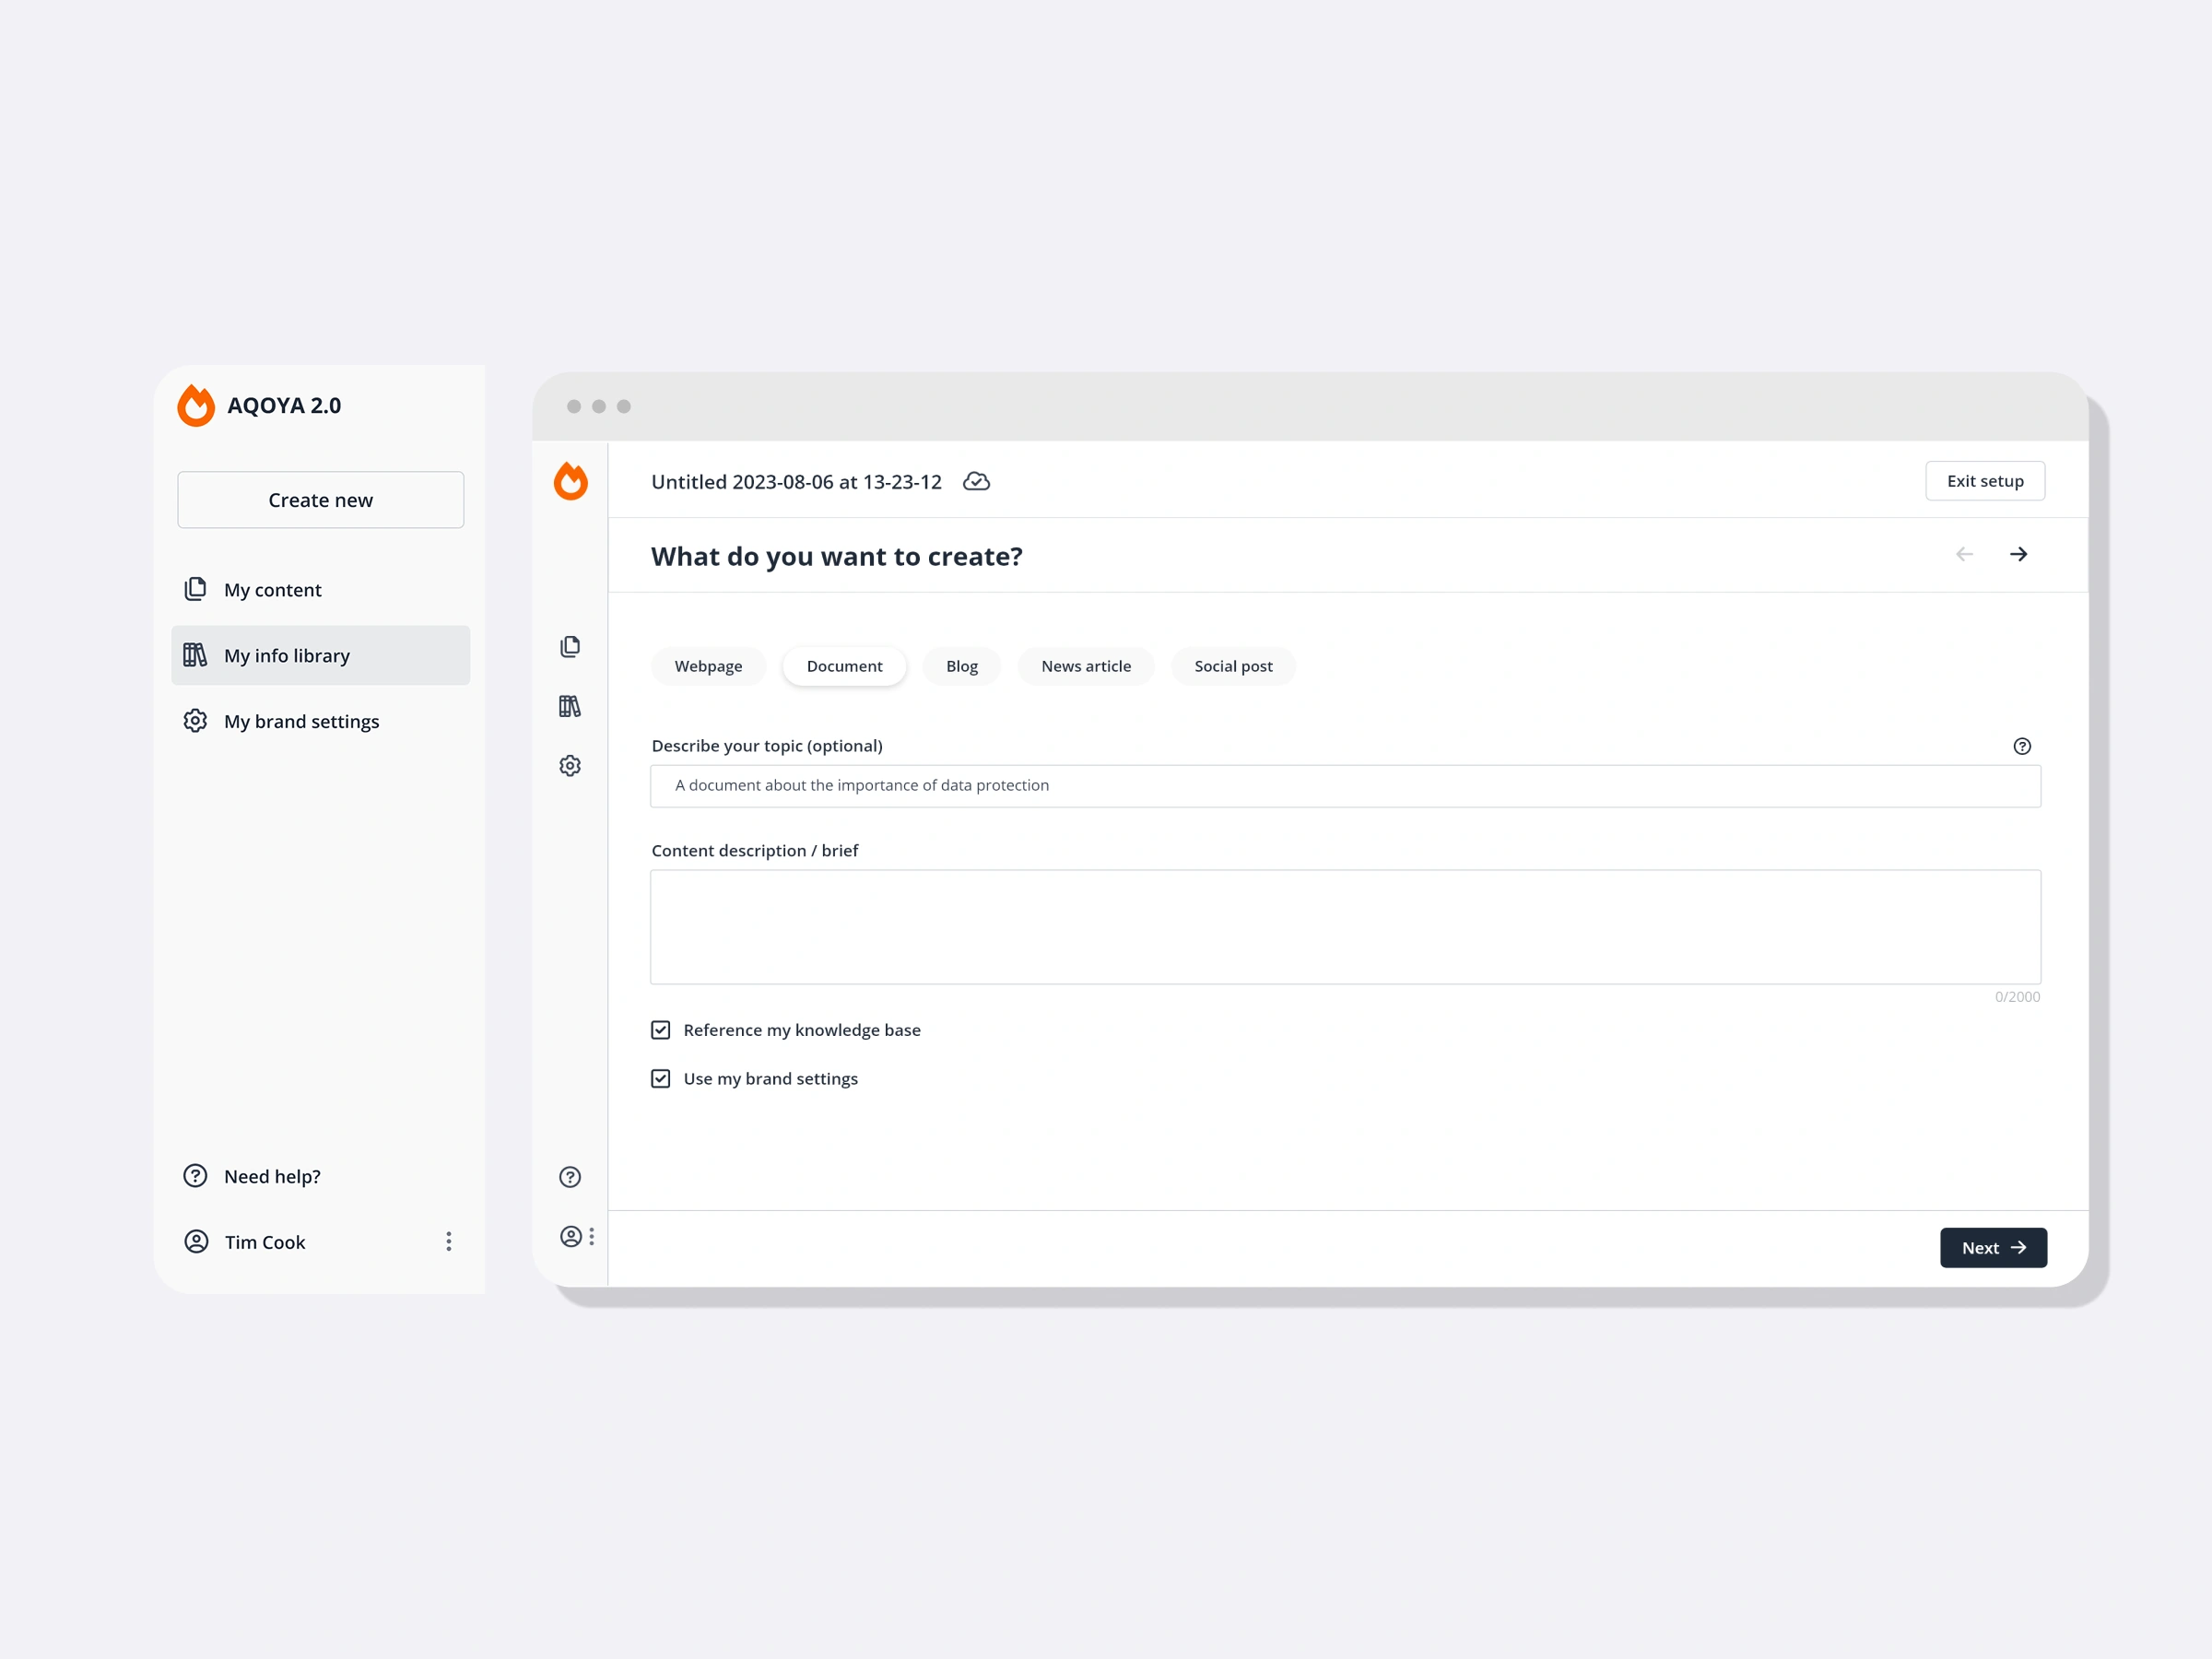Click the help circle icon next to the topic field

[x=2024, y=745]
